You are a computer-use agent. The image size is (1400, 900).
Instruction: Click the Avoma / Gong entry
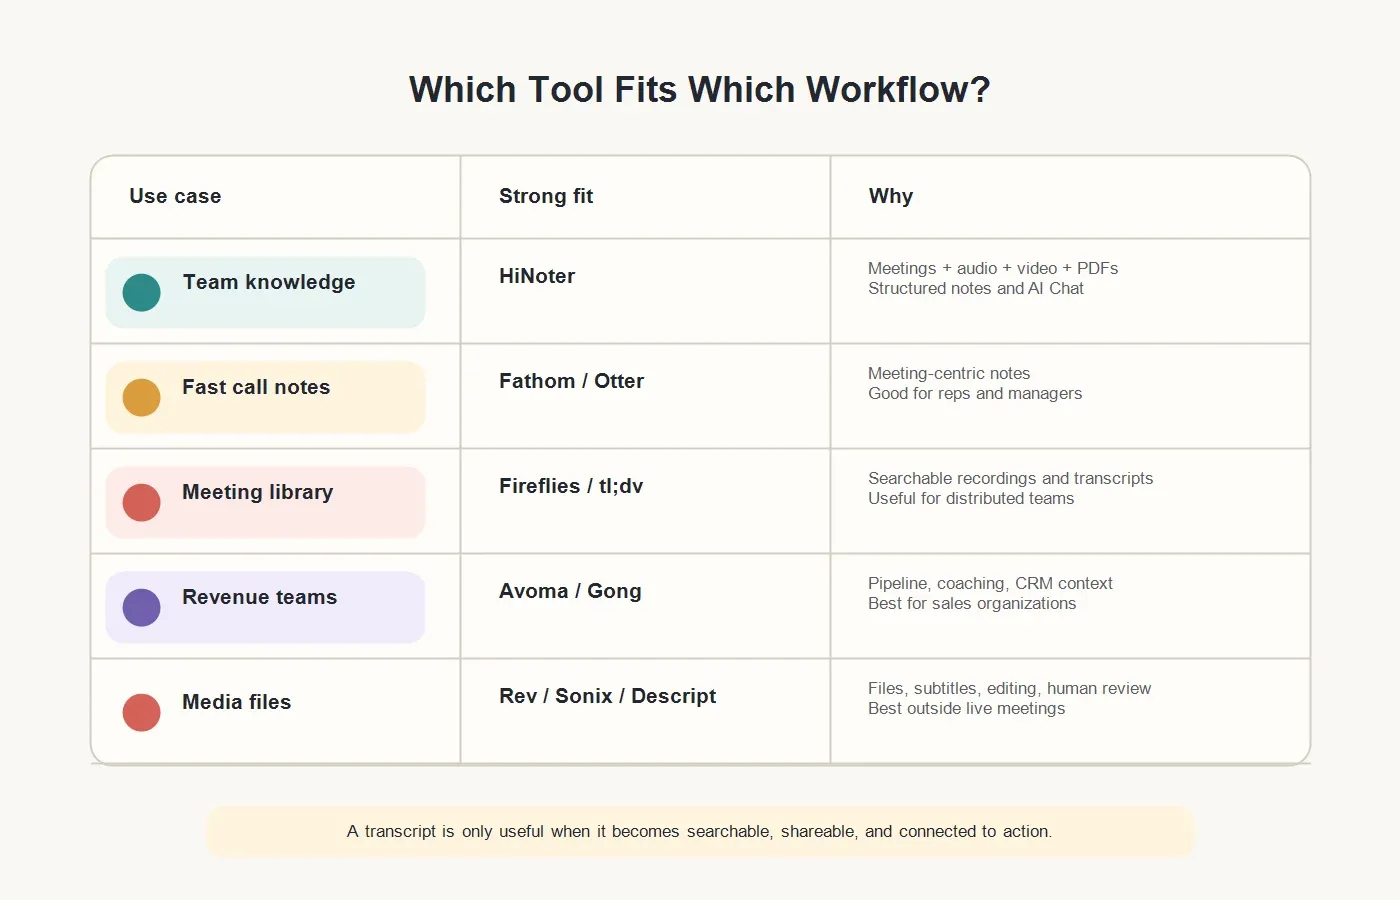click(570, 591)
